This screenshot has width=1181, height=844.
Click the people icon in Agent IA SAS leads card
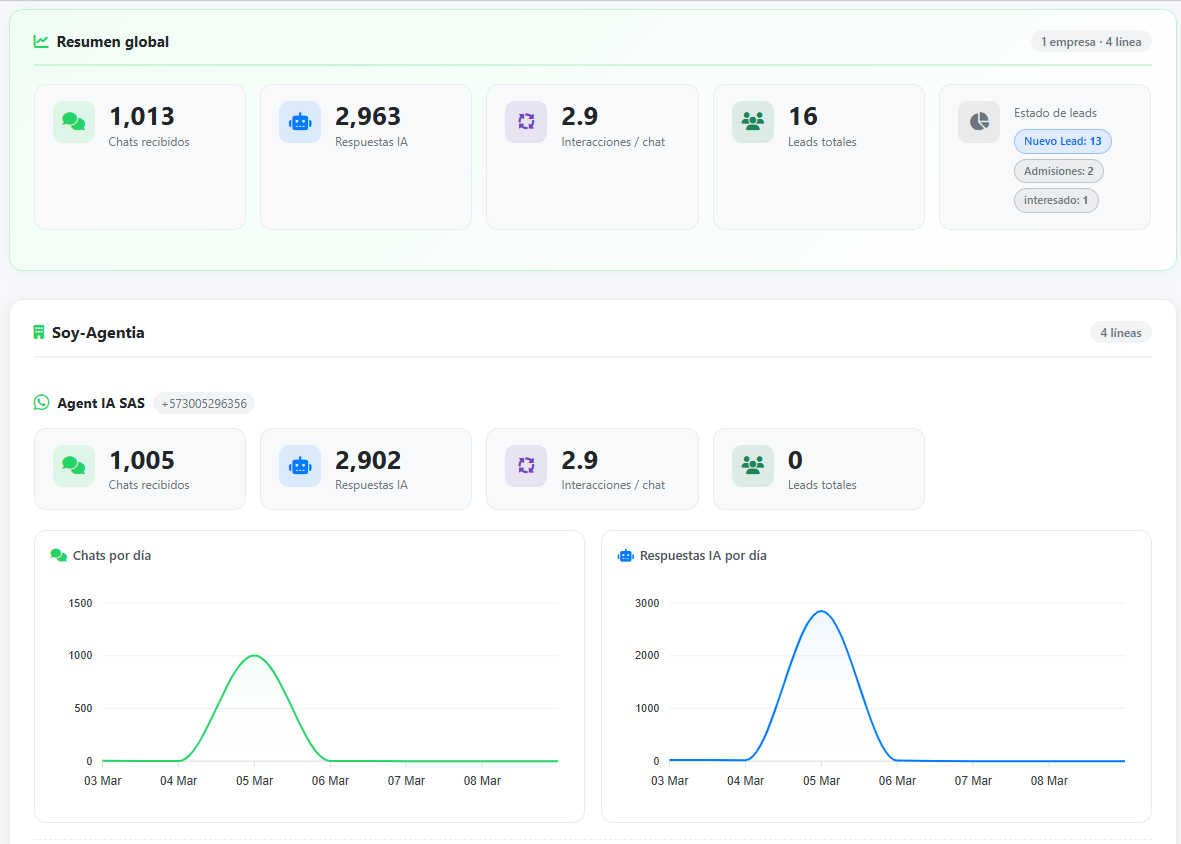click(x=752, y=465)
